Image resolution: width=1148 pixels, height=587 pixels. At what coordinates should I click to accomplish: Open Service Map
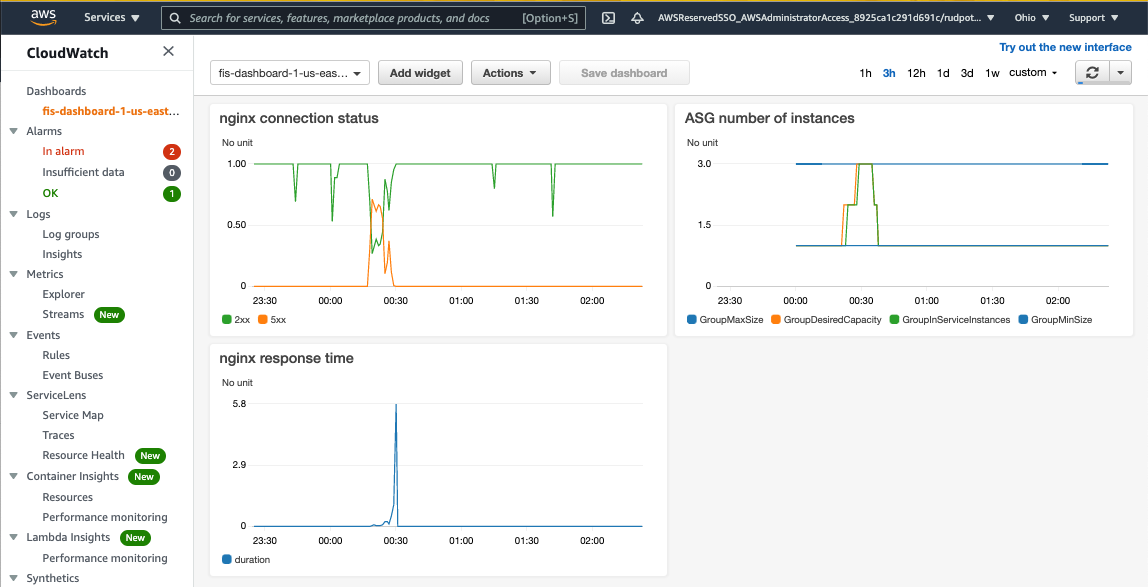point(73,415)
